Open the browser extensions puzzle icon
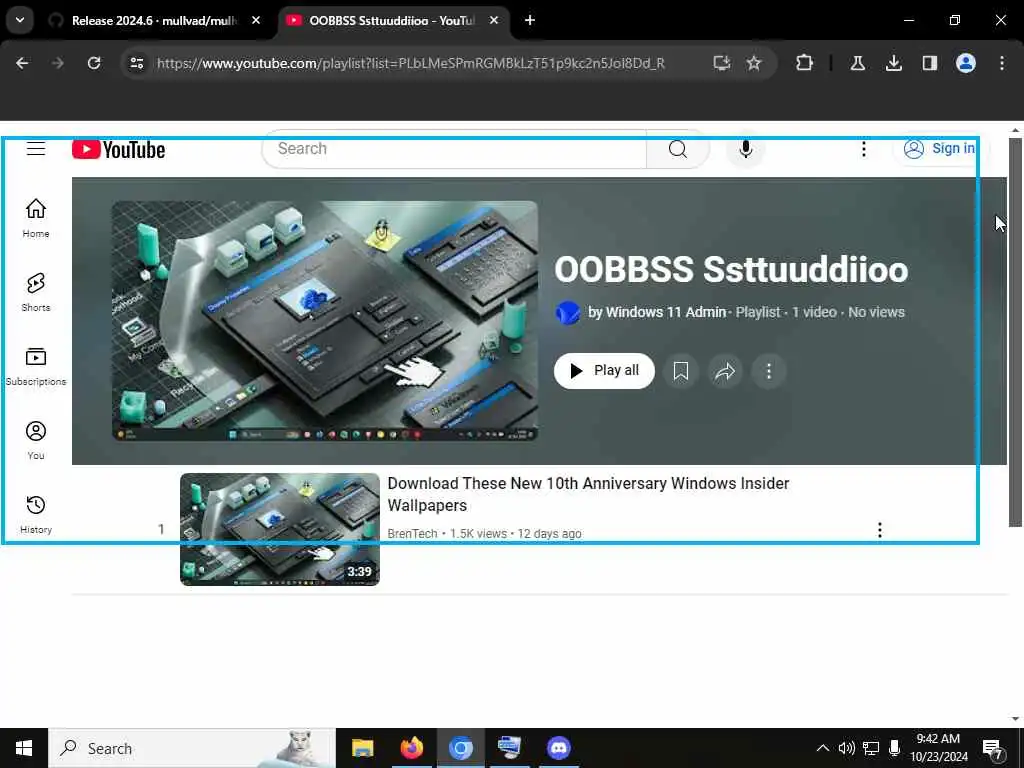 (805, 63)
